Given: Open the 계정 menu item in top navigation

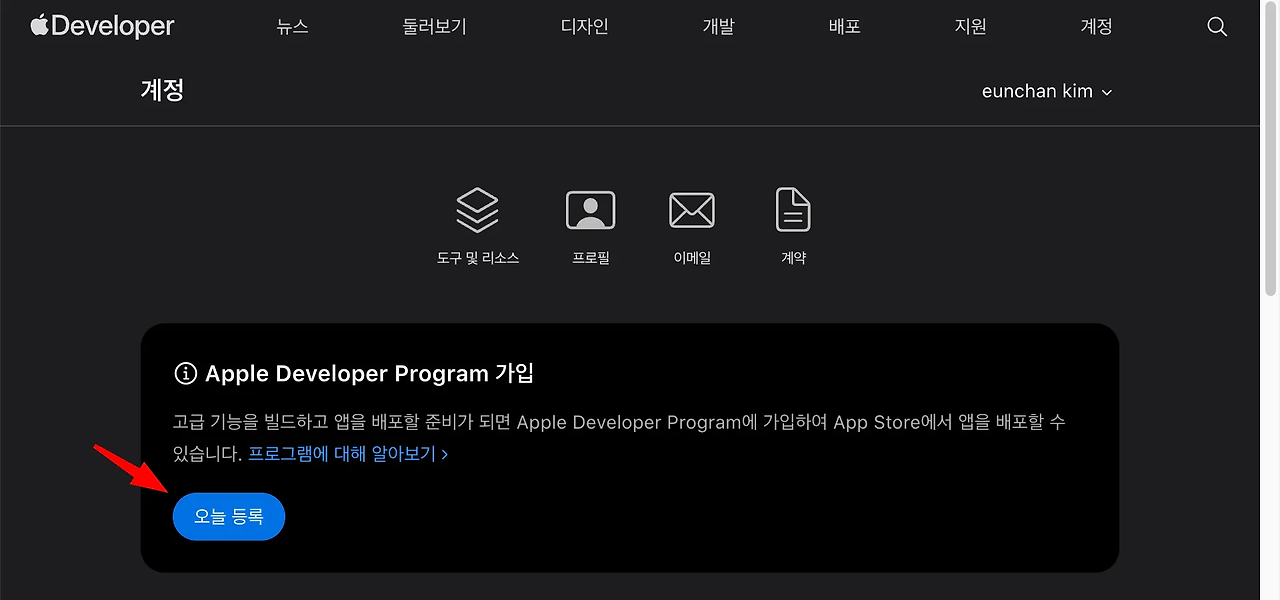Looking at the screenshot, I should [x=1097, y=27].
